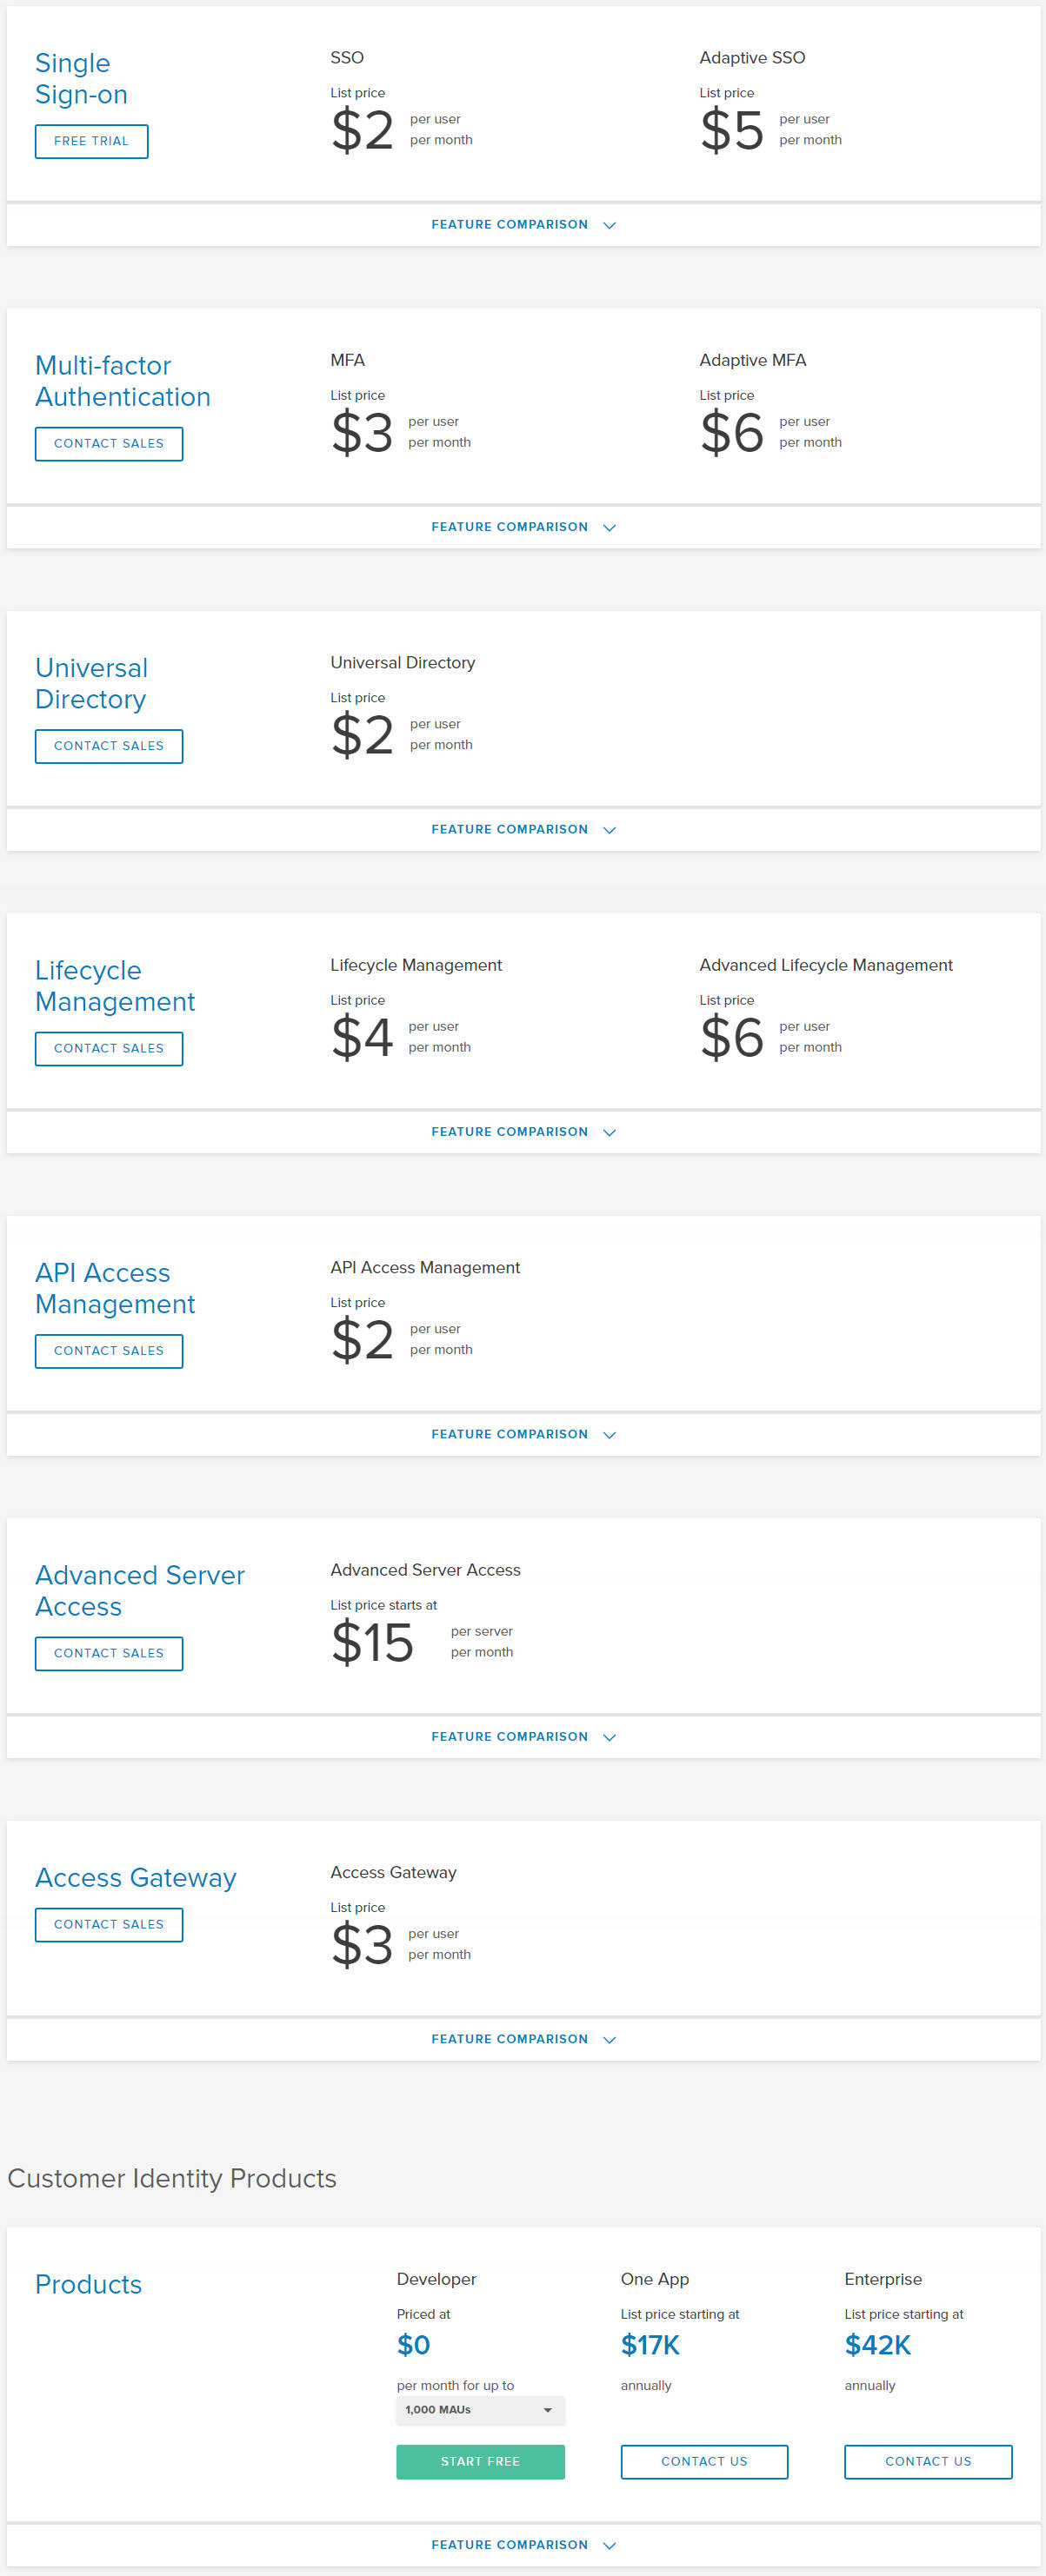This screenshot has width=1046, height=2576.
Task: Click CONTACT SALES for Lifecycle Management
Action: 108,1048
